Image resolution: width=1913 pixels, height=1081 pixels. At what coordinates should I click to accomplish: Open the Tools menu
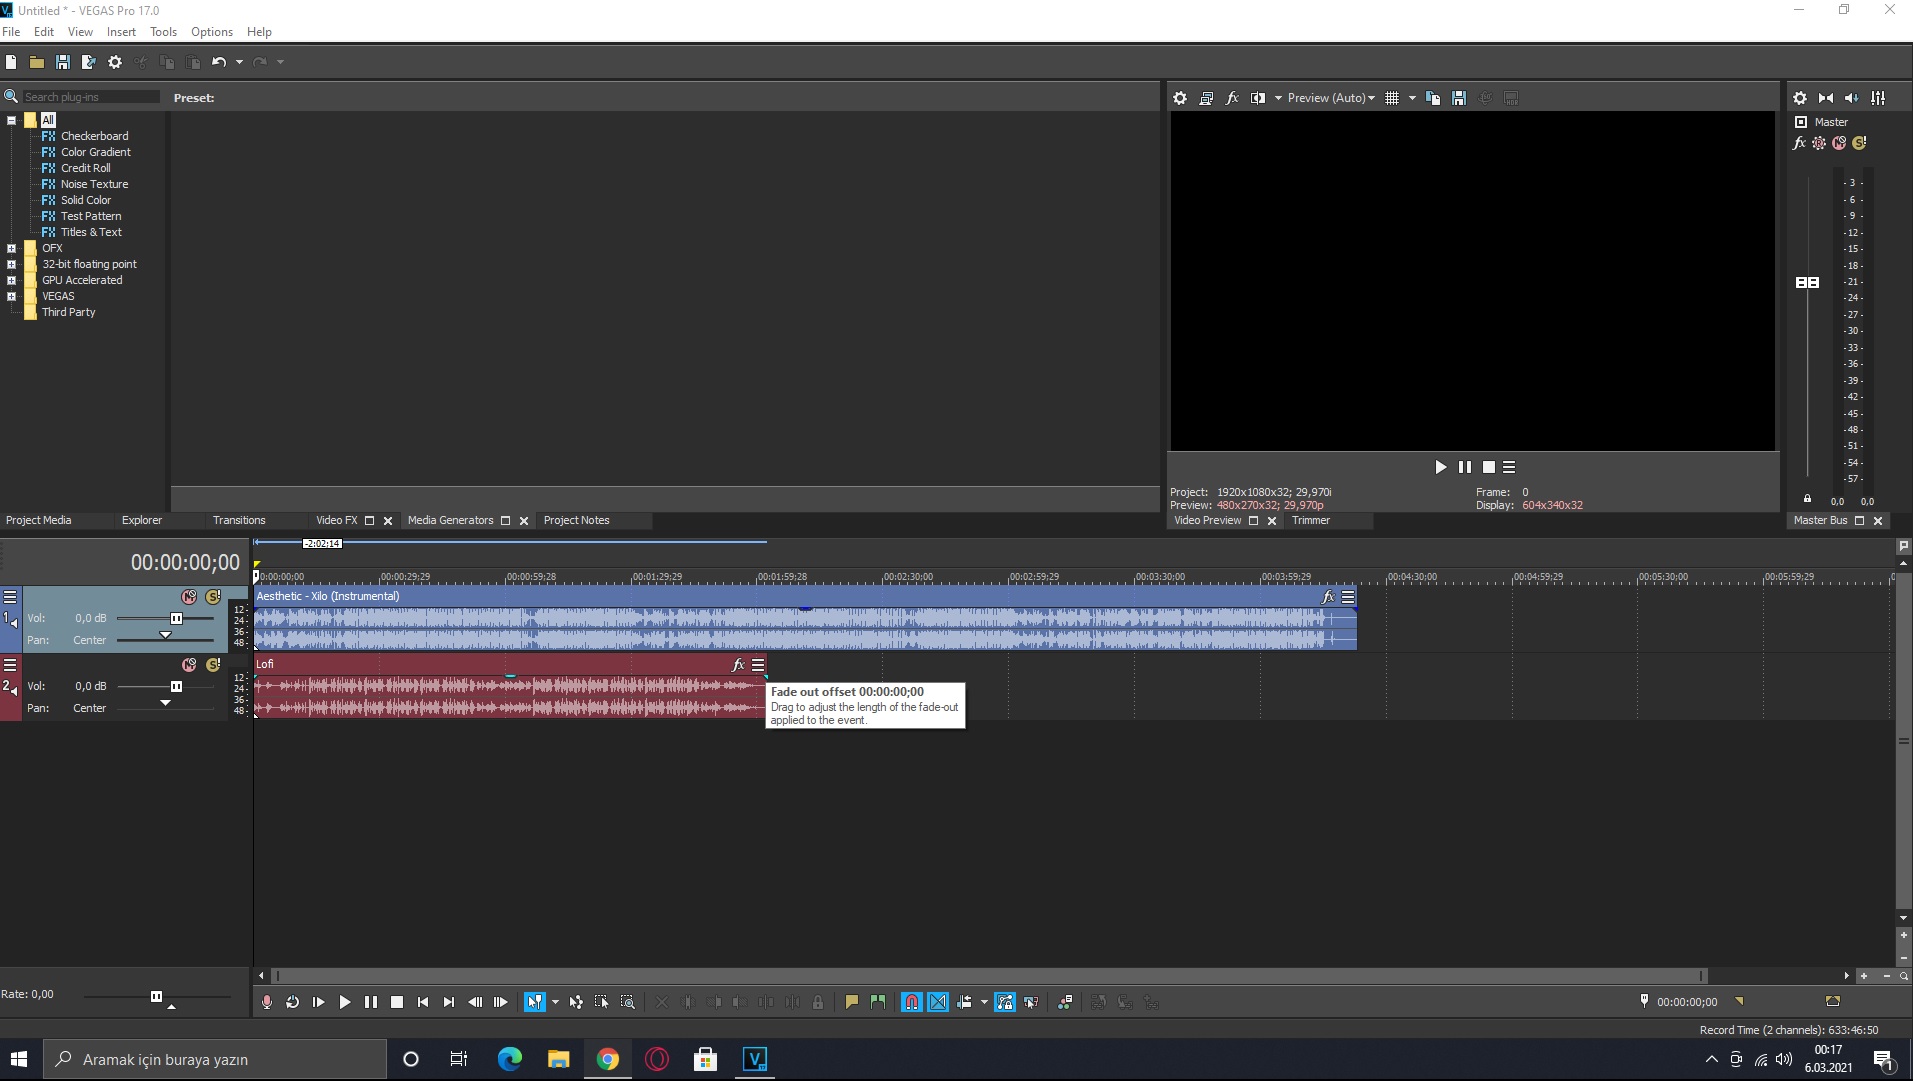(163, 32)
